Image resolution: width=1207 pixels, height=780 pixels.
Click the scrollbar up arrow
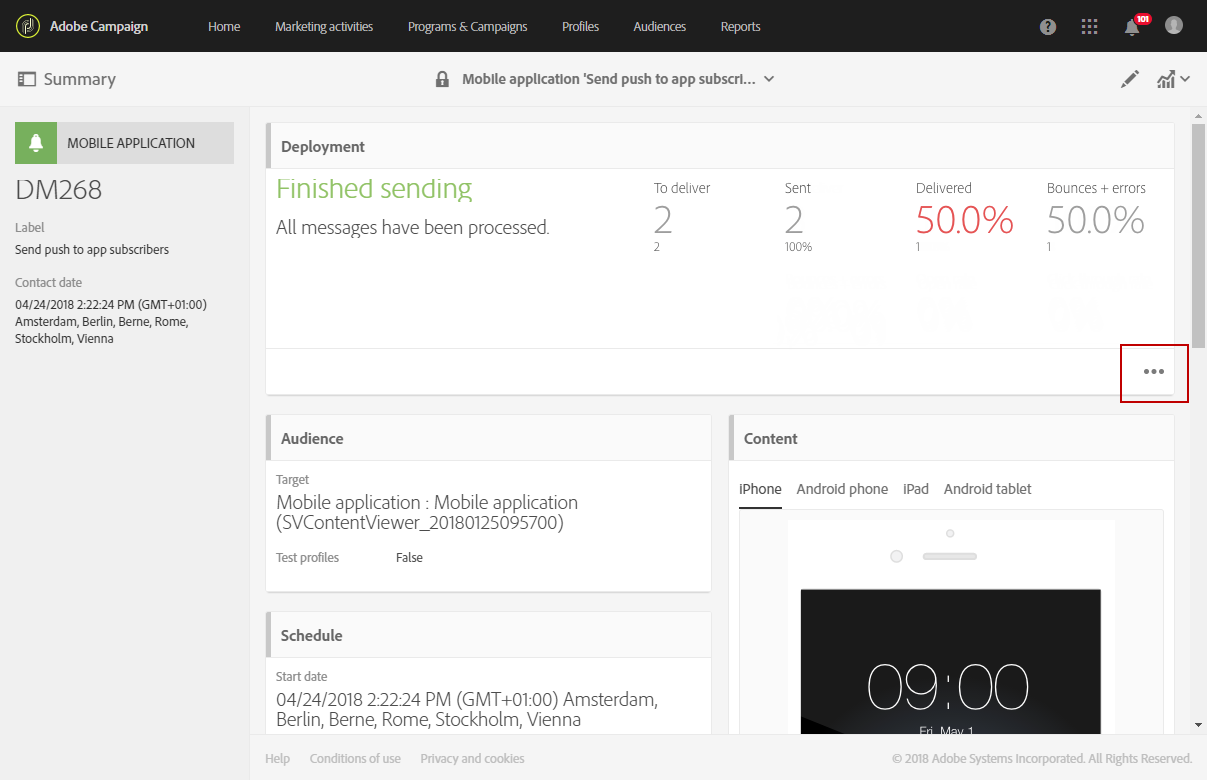click(1198, 115)
